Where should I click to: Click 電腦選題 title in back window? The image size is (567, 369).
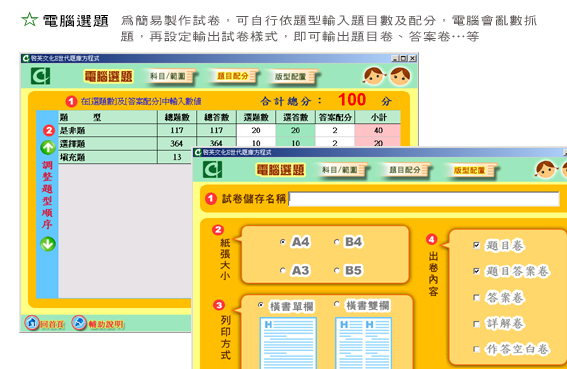pyautogui.click(x=109, y=76)
